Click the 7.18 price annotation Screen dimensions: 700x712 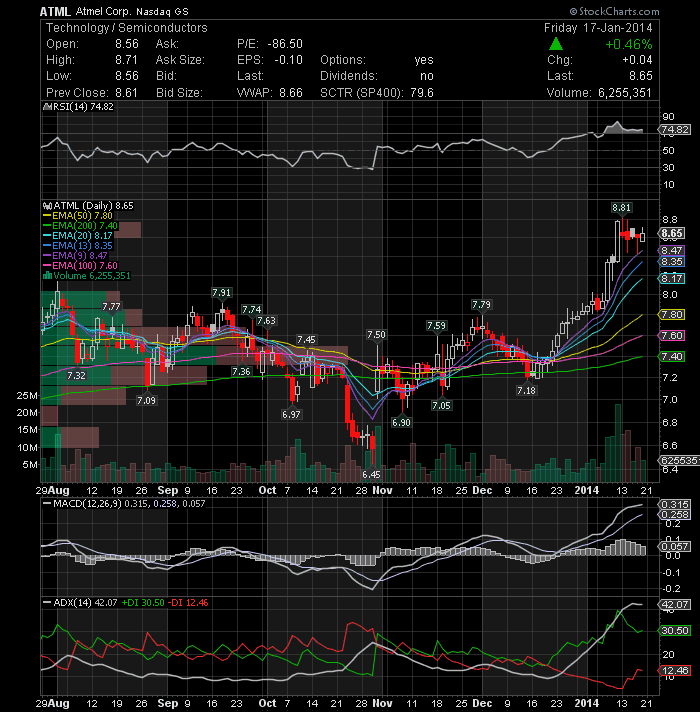tap(526, 391)
